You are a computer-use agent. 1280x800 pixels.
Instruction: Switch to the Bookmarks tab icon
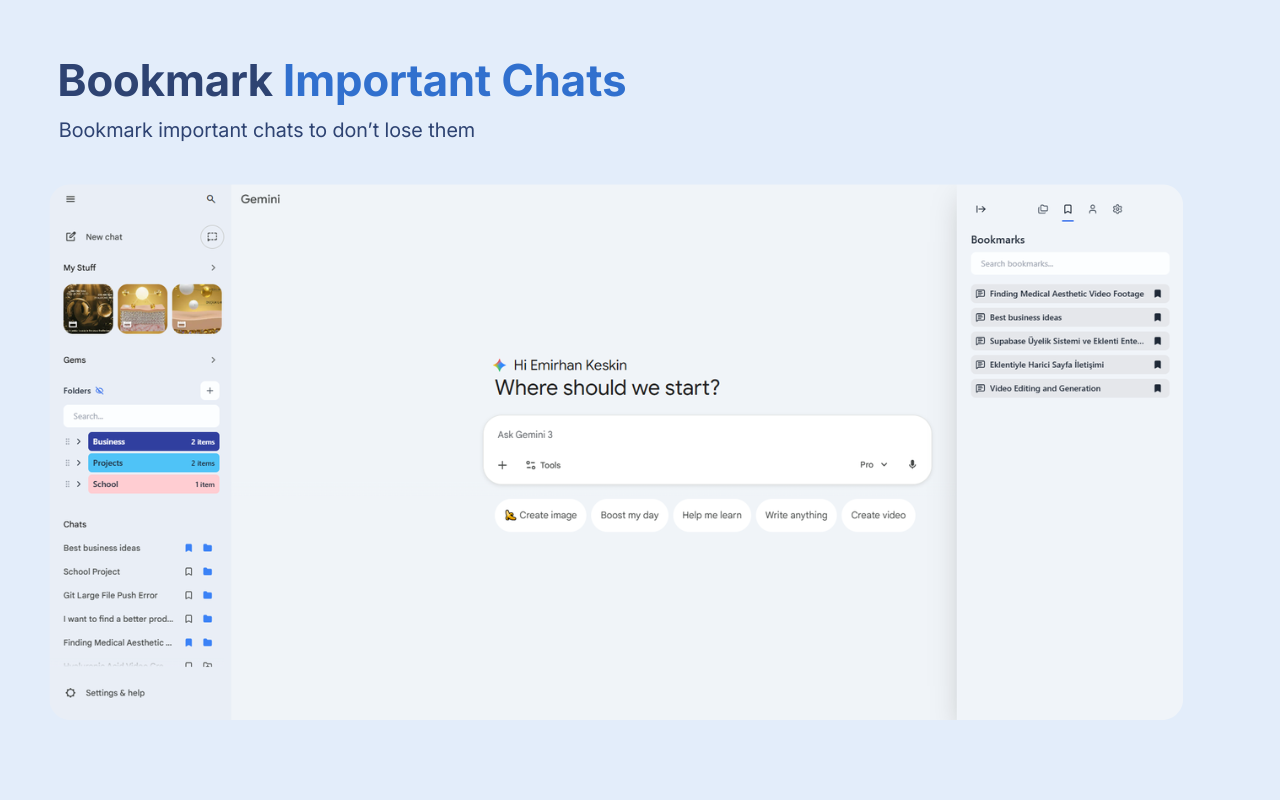click(x=1068, y=209)
